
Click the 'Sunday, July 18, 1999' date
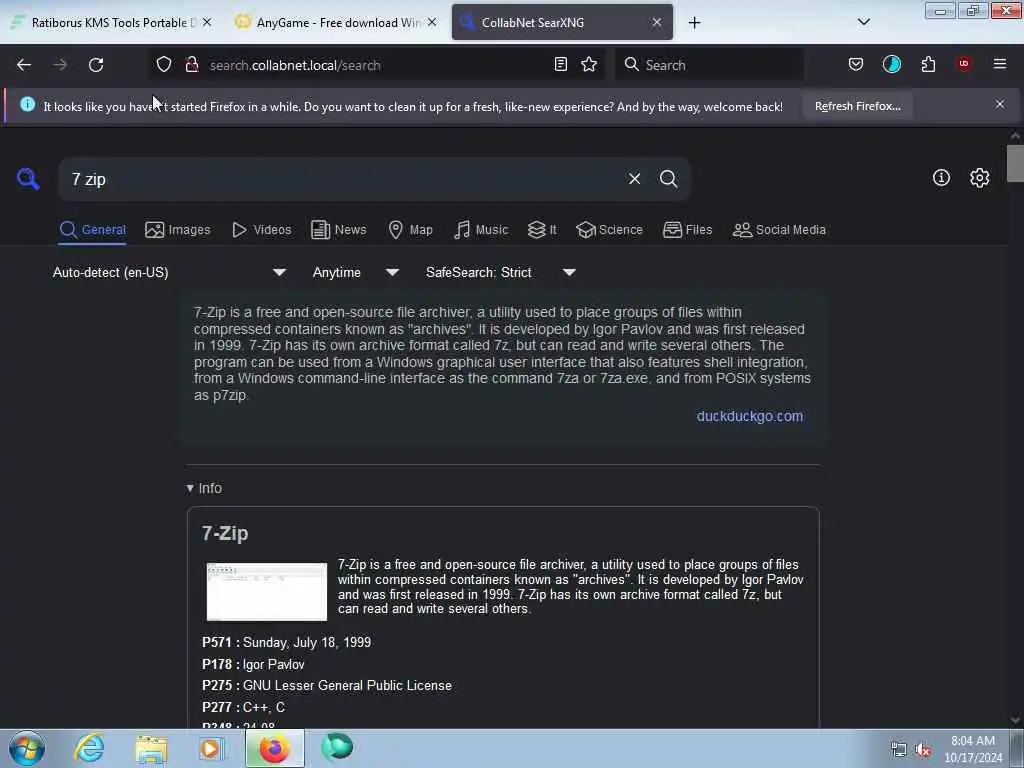point(307,643)
